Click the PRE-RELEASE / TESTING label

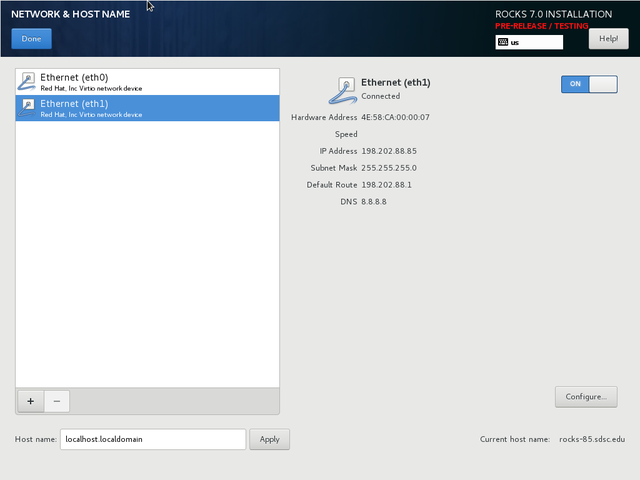[x=541, y=26]
